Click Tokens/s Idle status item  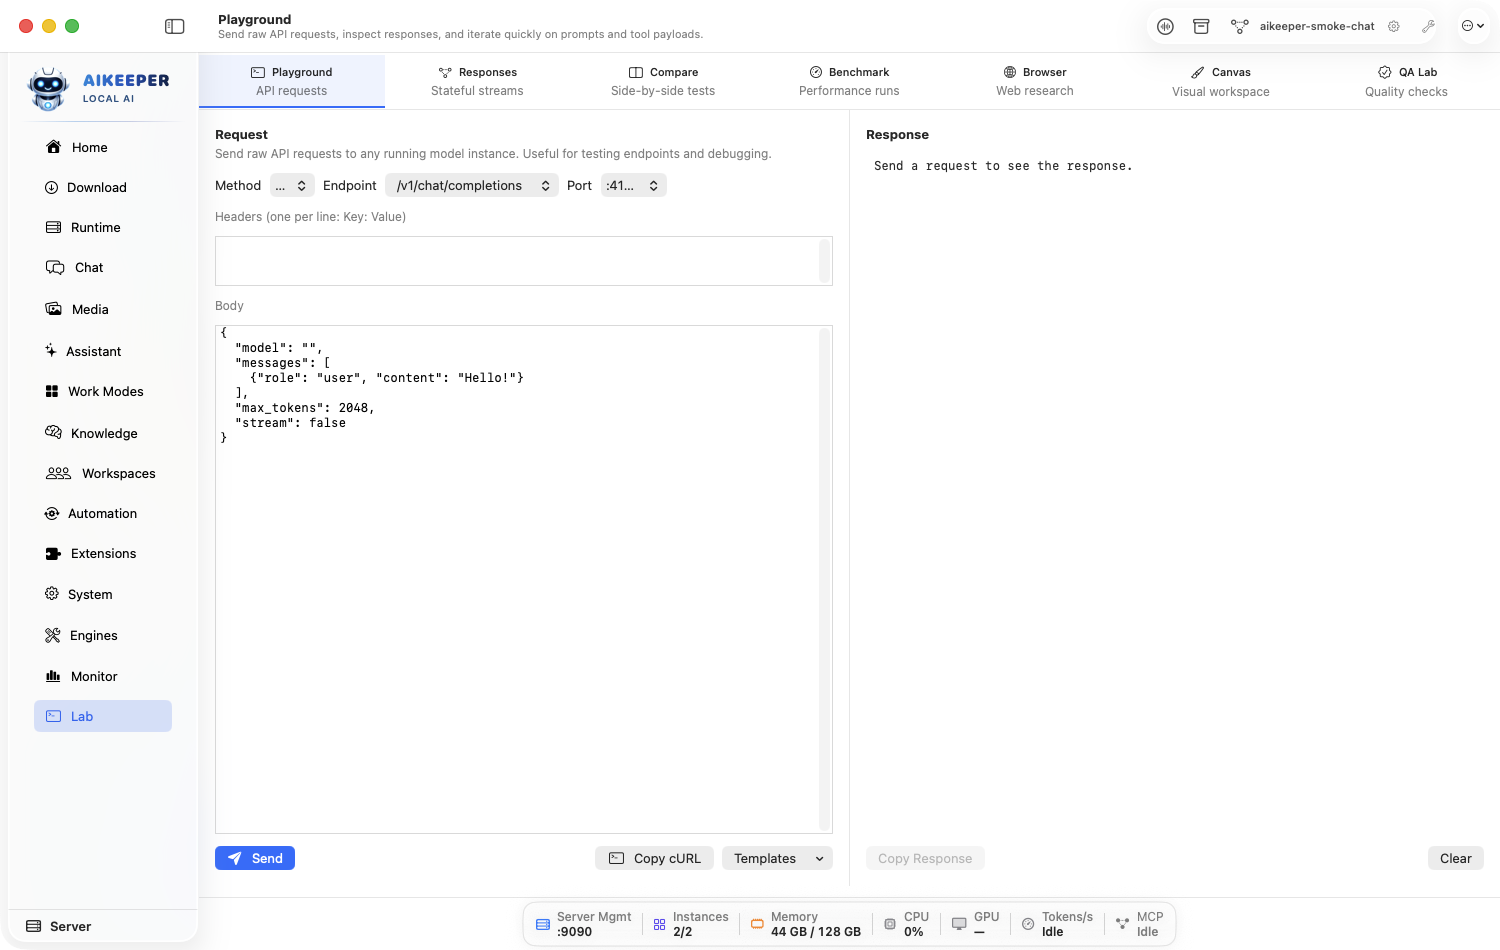(1057, 924)
